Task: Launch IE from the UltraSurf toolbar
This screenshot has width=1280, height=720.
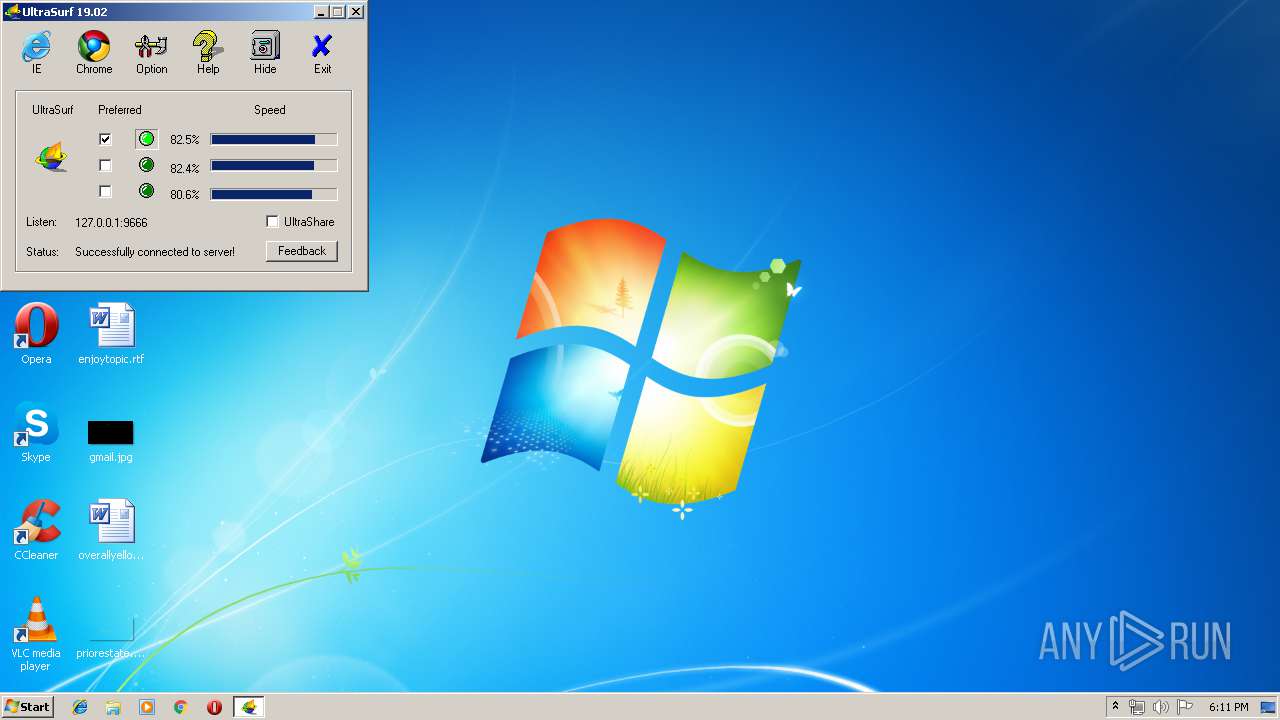Action: pyautogui.click(x=37, y=52)
